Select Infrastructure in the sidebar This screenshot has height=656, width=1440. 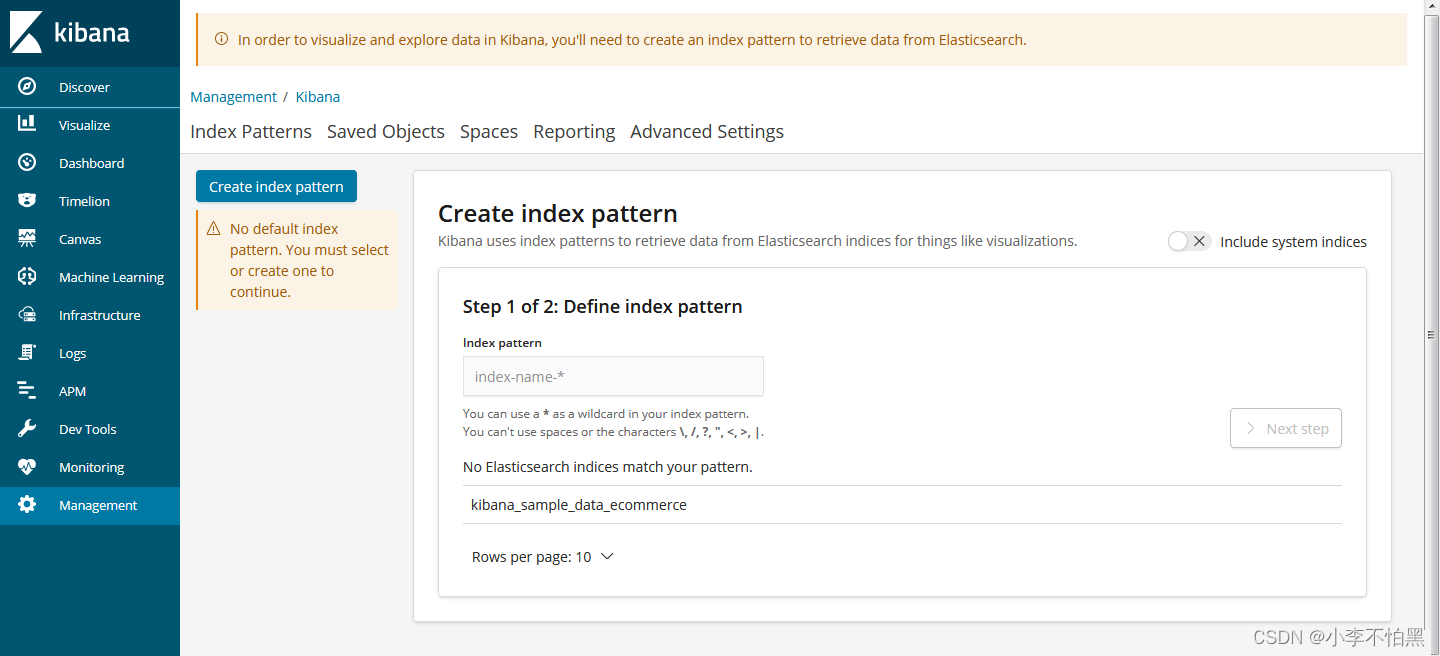click(x=90, y=315)
